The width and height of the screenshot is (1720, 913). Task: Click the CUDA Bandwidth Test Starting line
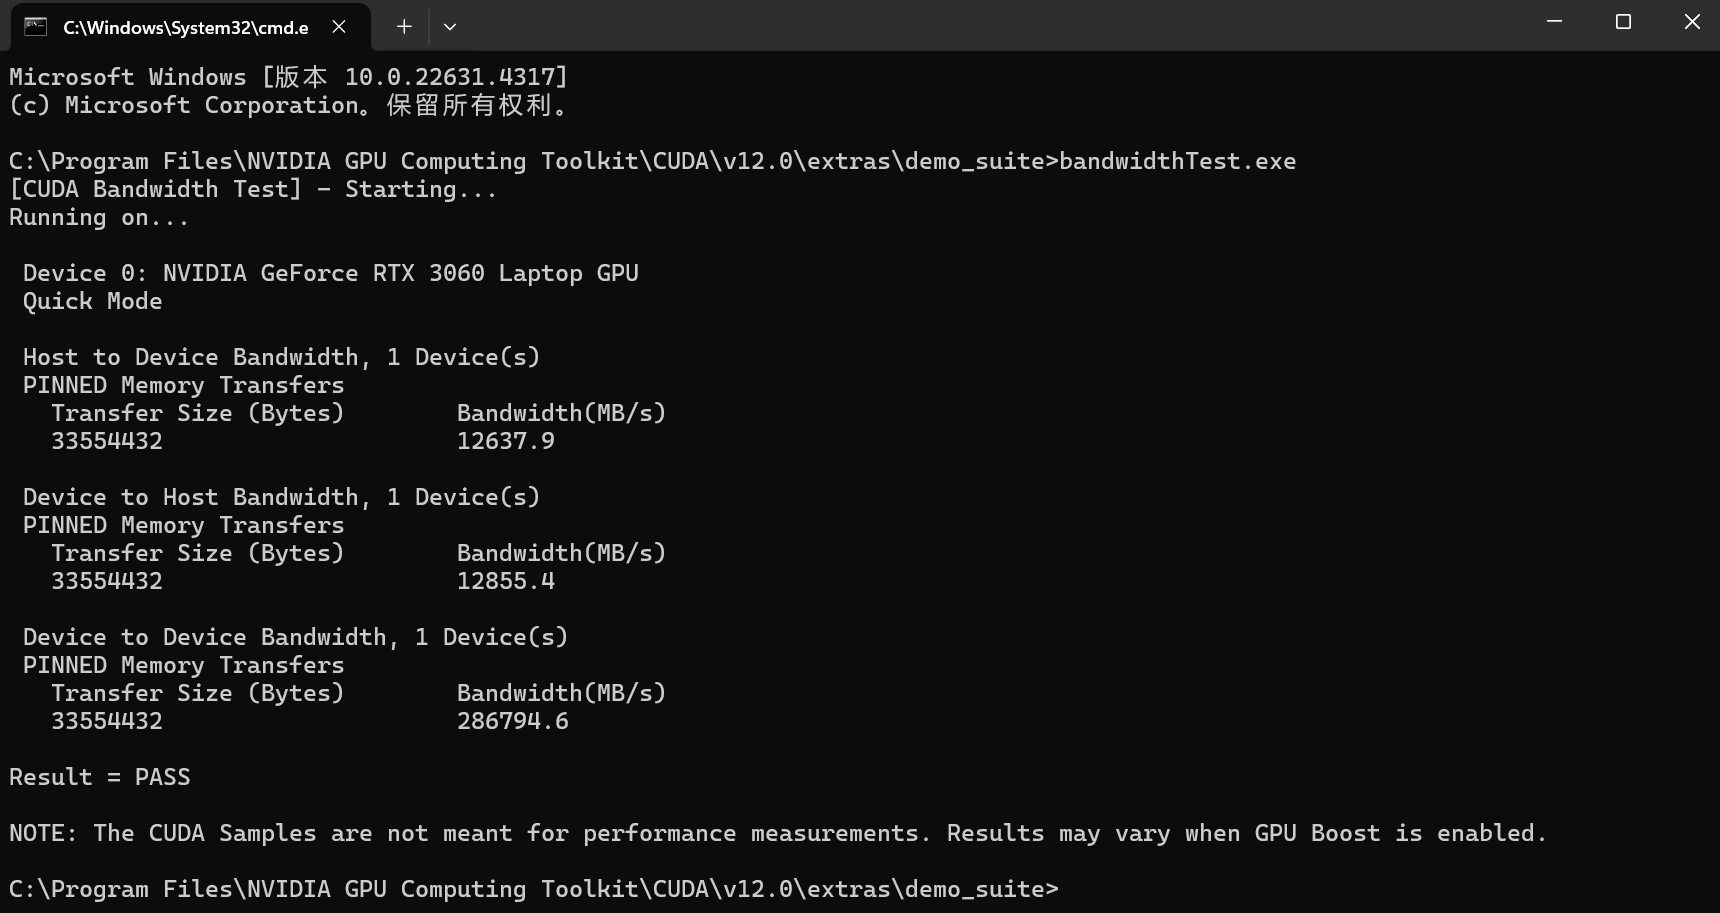click(x=253, y=189)
